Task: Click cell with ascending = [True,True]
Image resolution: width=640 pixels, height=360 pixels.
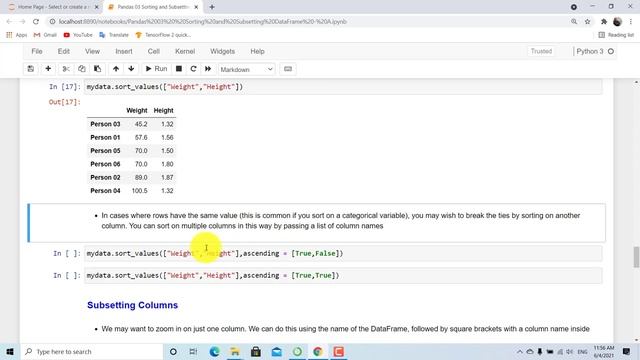Action: click(343, 276)
